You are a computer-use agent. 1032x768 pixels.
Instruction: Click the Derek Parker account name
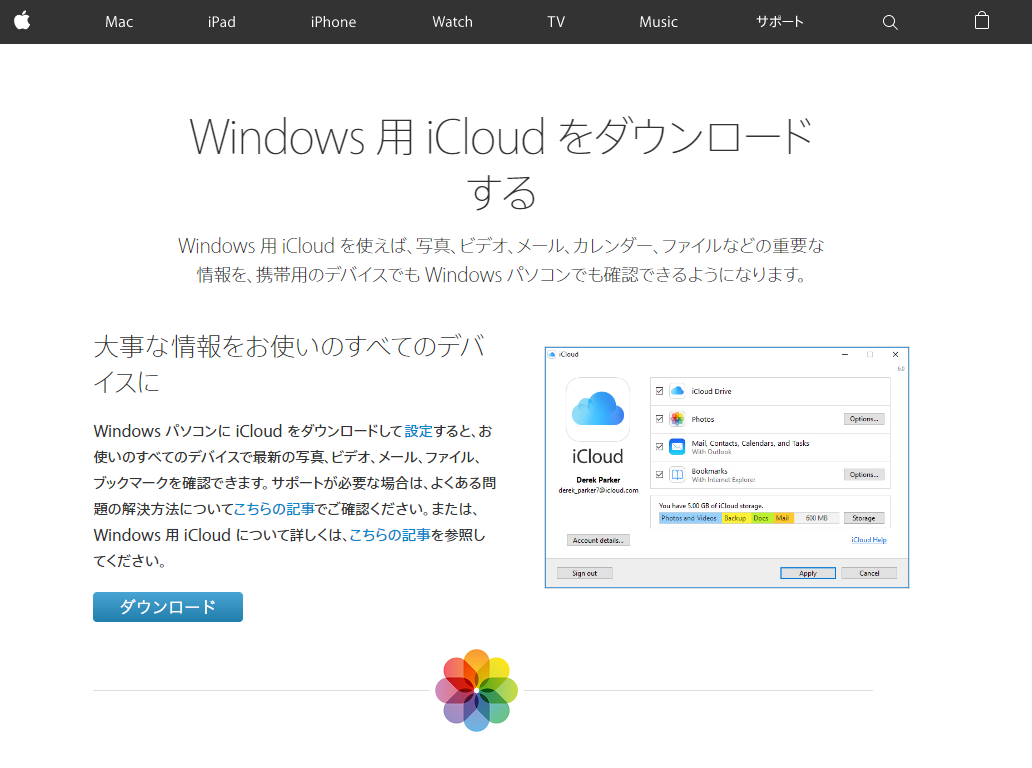(598, 480)
